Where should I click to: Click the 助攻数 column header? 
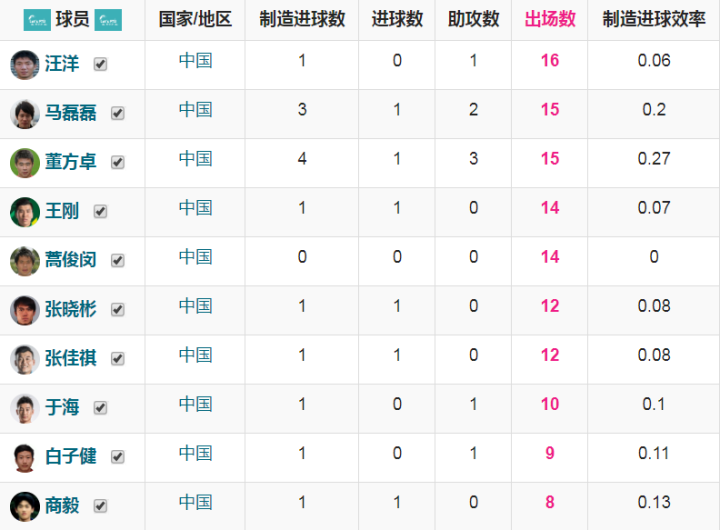(x=474, y=19)
